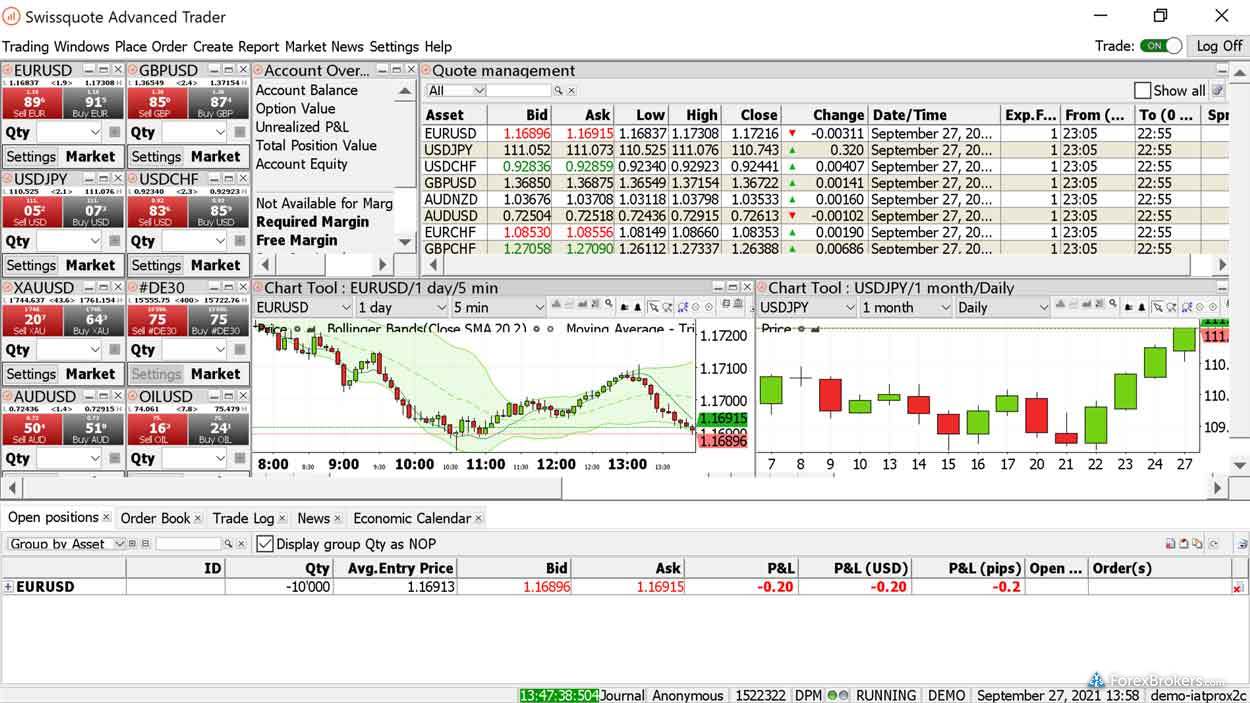Click the search icon in Quote management

click(559, 91)
